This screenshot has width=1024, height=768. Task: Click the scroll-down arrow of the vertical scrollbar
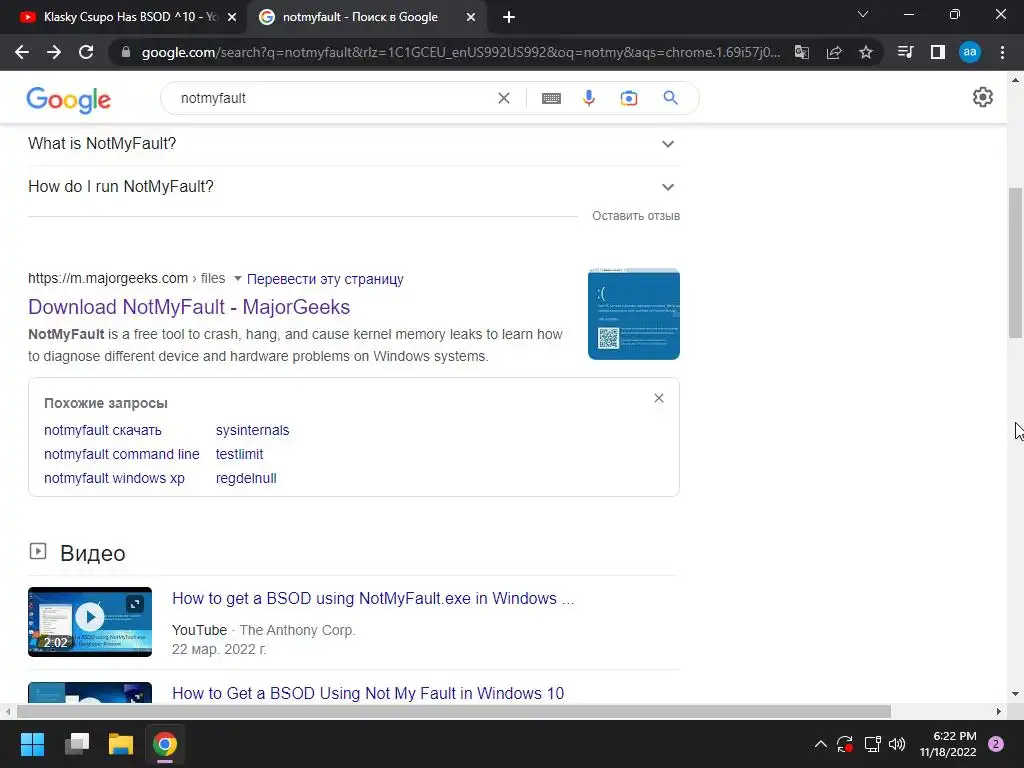click(1015, 694)
